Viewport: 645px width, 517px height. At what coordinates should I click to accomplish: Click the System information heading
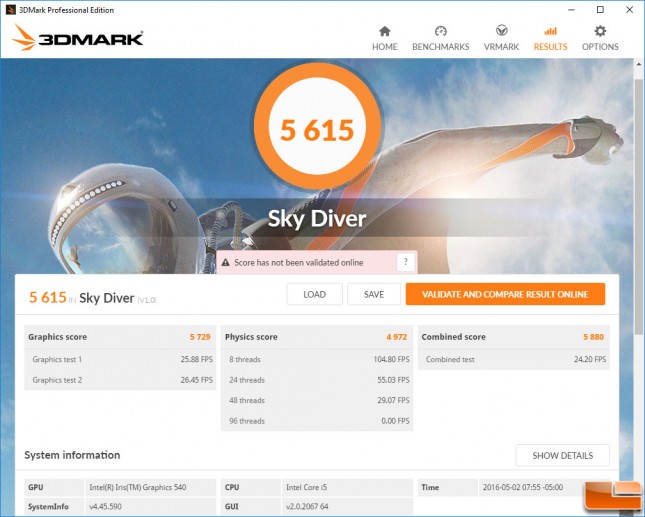72,455
